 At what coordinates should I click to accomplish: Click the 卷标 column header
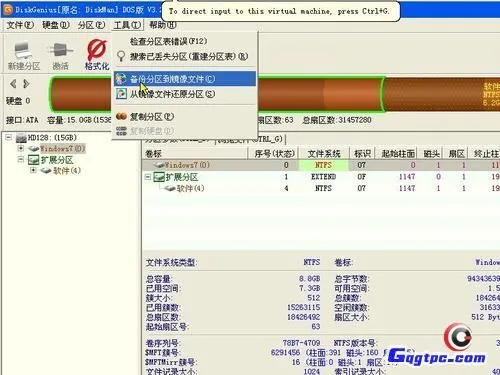tap(195, 154)
